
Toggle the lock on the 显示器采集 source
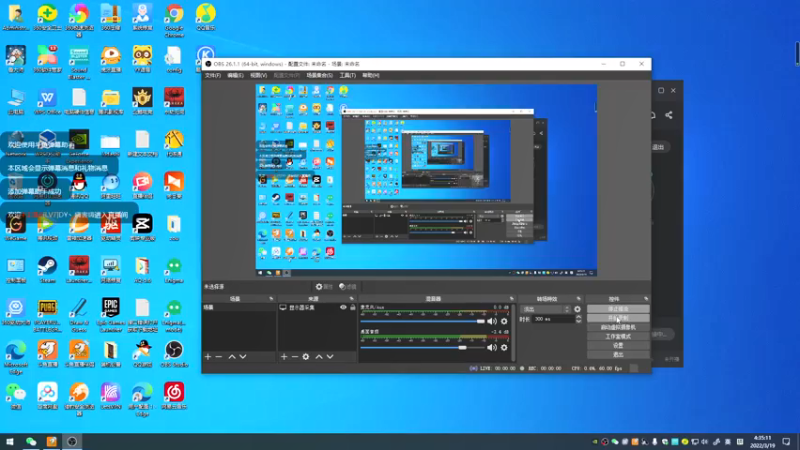353,308
